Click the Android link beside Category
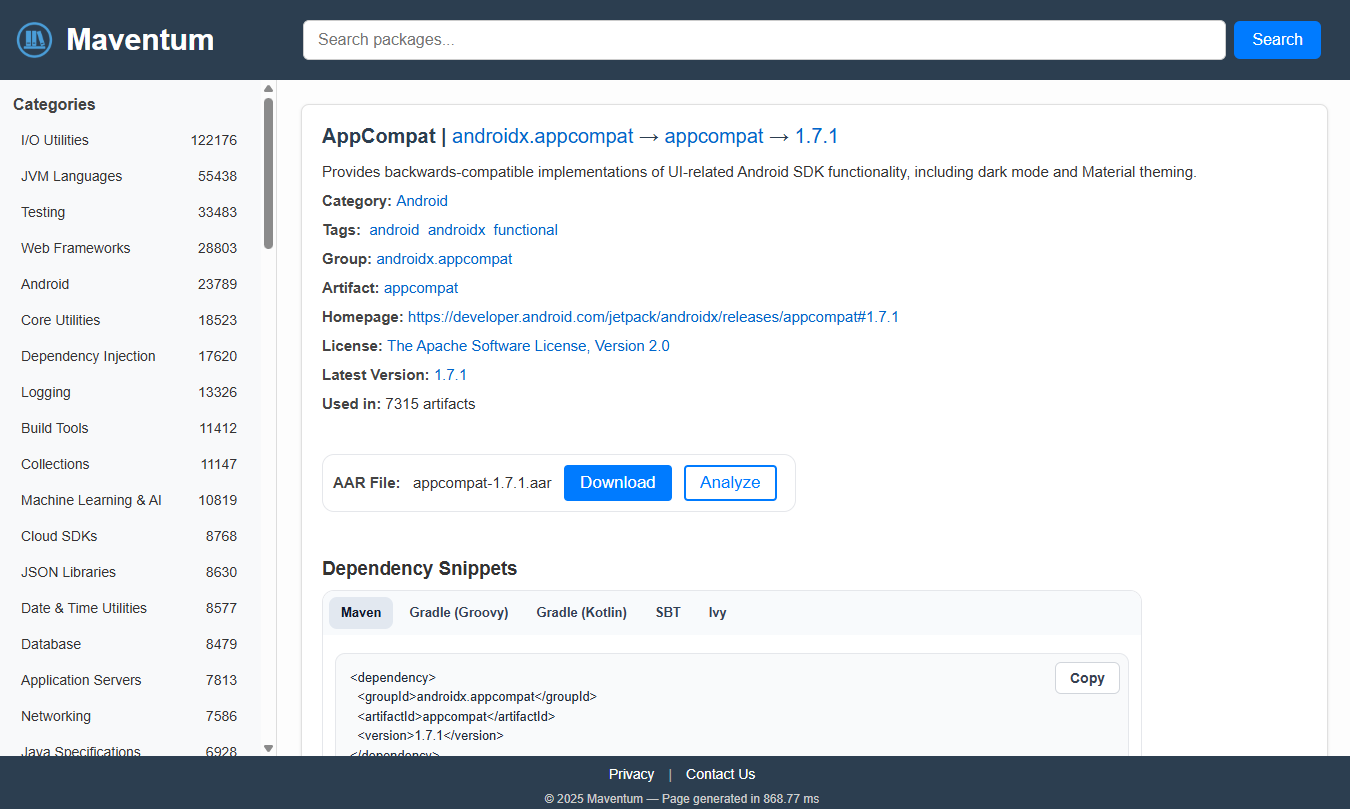The height and width of the screenshot is (809, 1350). tap(422, 201)
